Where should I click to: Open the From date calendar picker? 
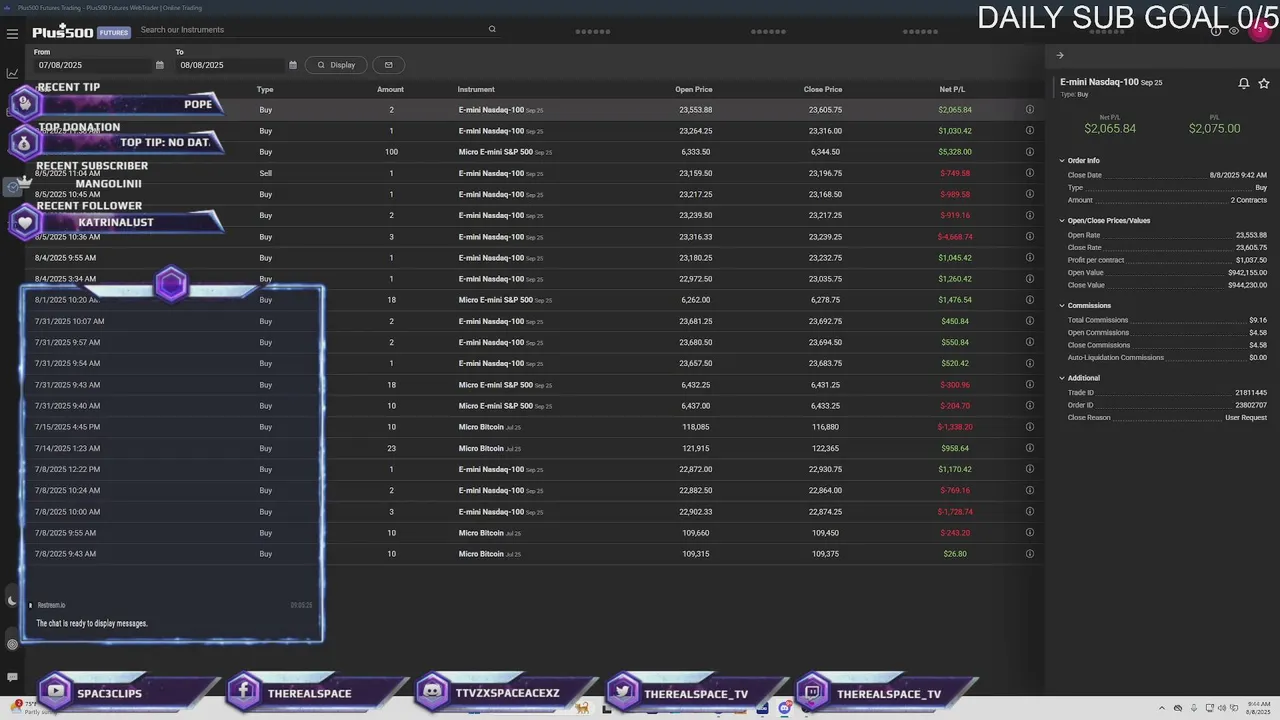pyautogui.click(x=160, y=65)
